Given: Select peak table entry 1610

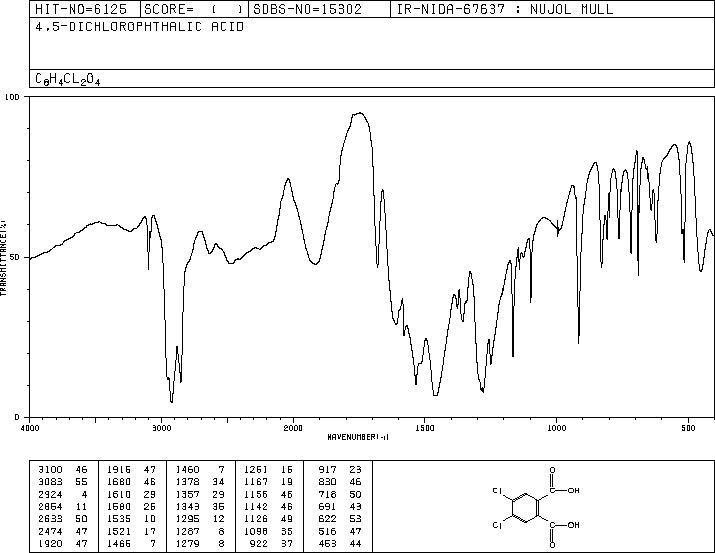Looking at the screenshot, I should [x=131, y=495].
